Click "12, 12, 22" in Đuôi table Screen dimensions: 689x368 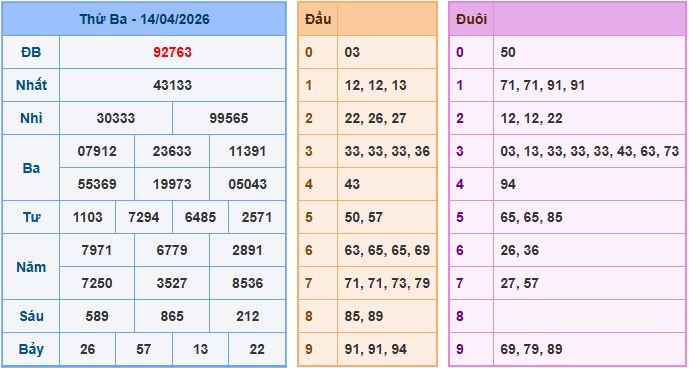point(531,118)
